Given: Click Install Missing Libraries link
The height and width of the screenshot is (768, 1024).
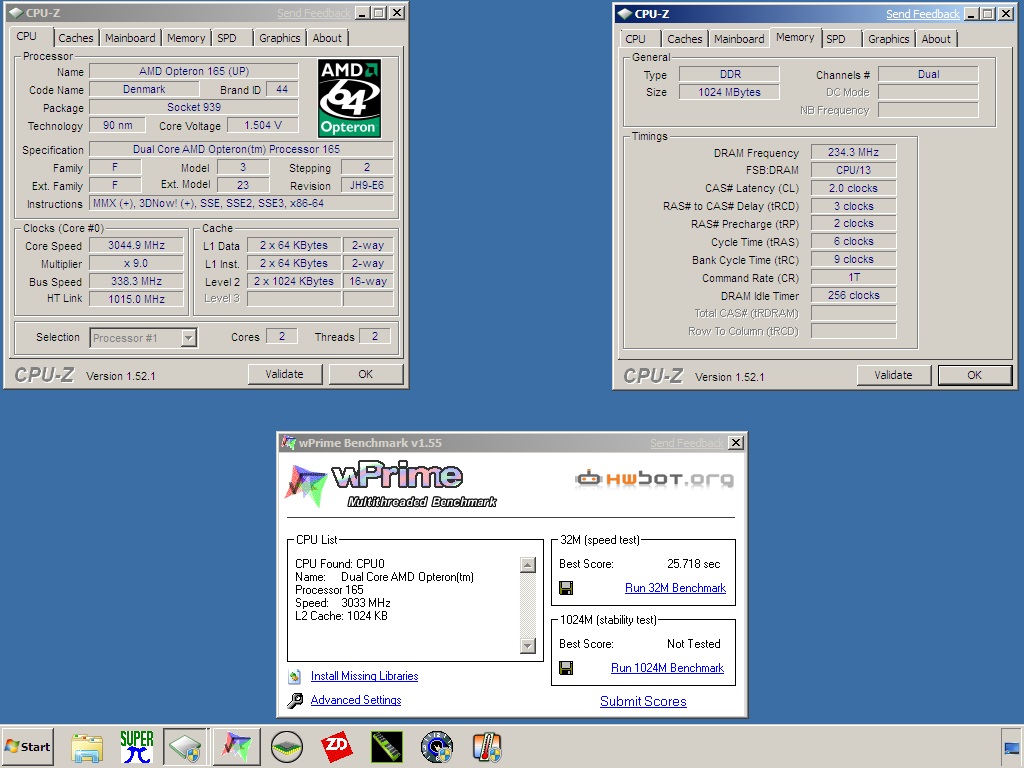Looking at the screenshot, I should tap(364, 676).
